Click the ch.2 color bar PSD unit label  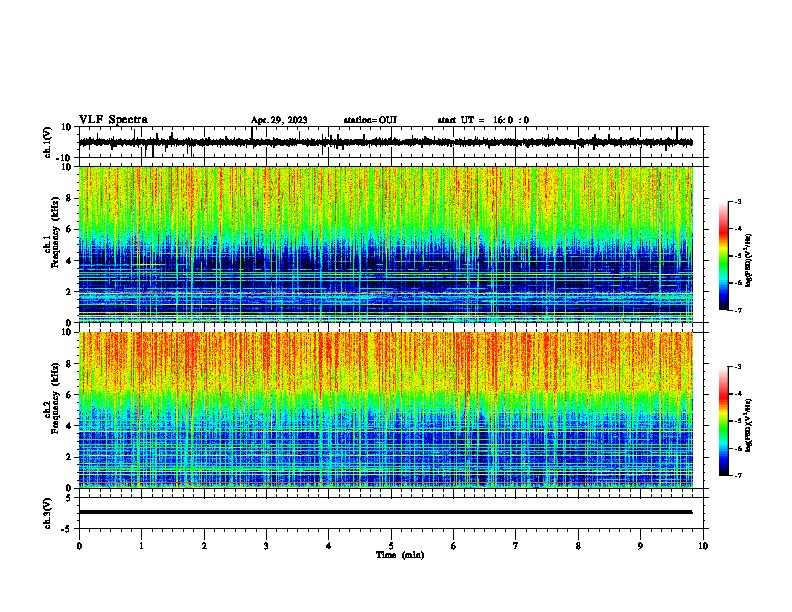pyautogui.click(x=749, y=426)
